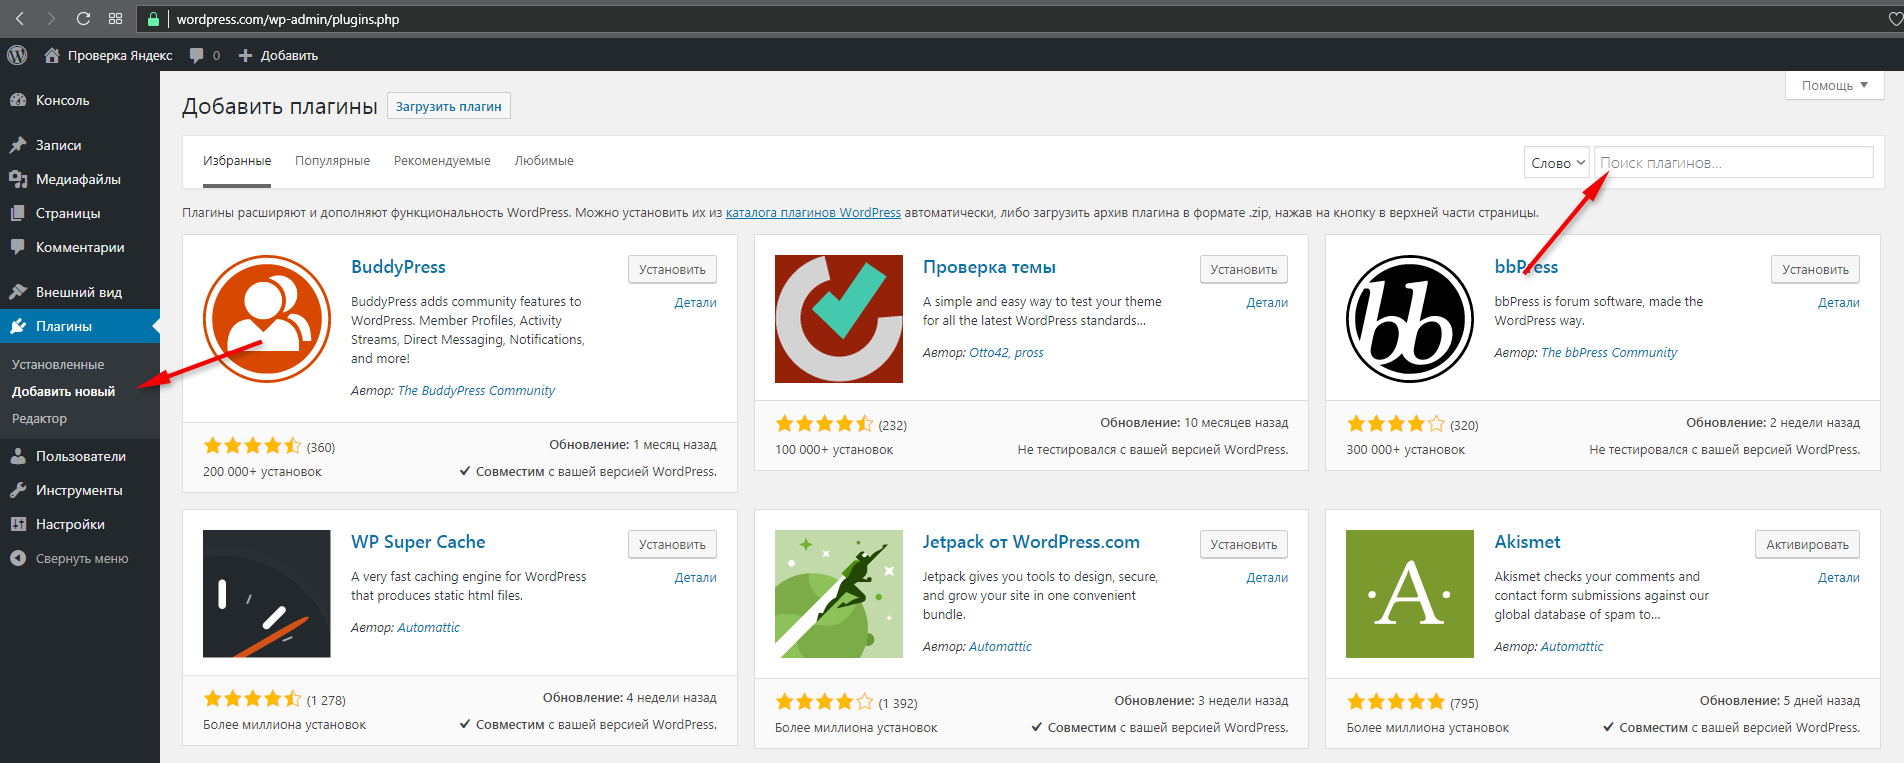Click the bbPress plugin logo
Screen dimensions: 1904x763
coord(1409,319)
